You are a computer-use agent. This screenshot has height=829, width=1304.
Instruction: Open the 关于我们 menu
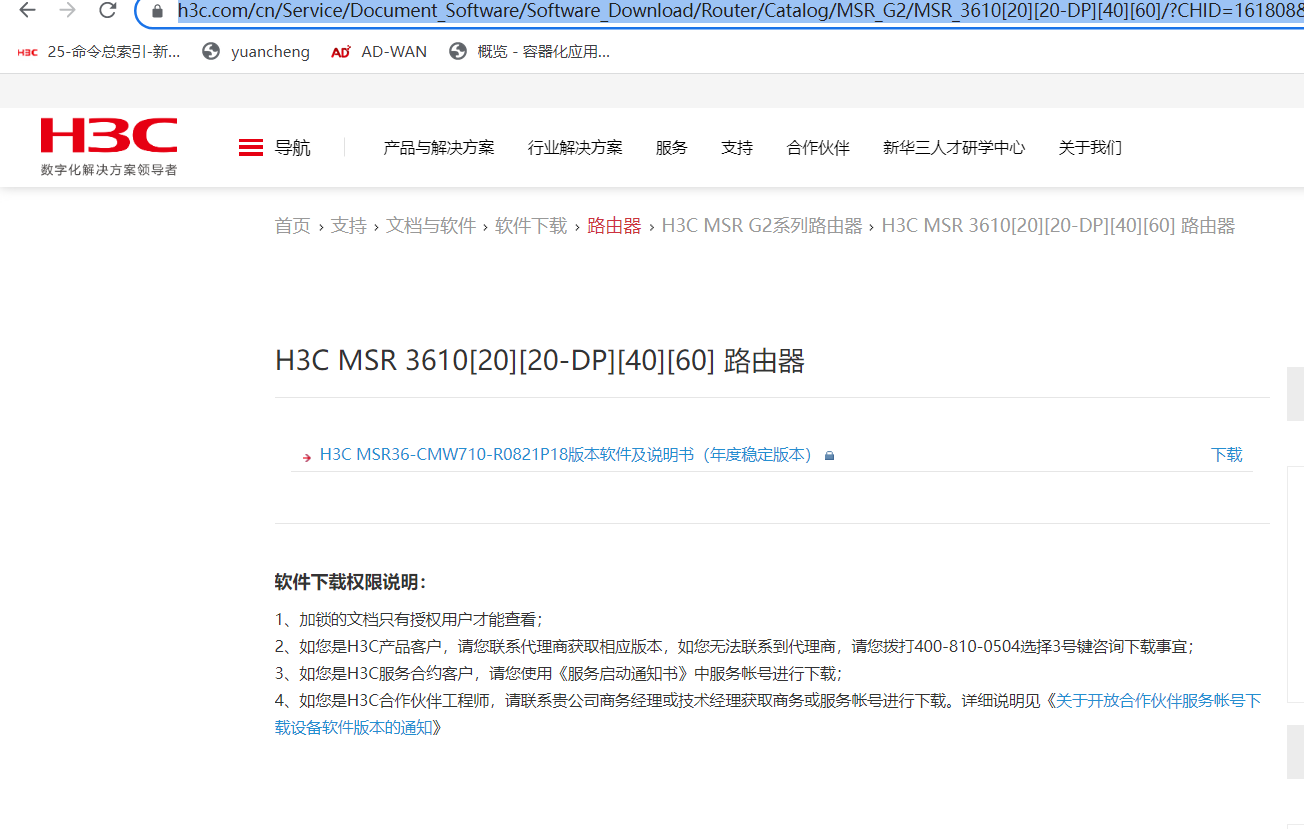(x=1090, y=148)
